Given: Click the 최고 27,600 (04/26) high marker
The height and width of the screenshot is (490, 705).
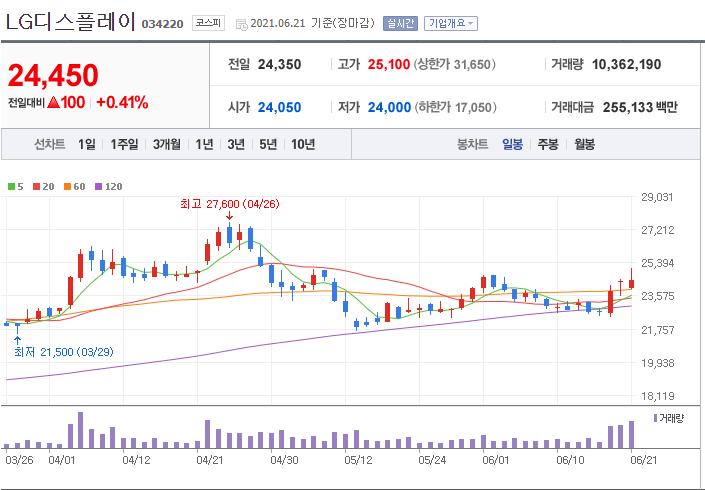Looking at the screenshot, I should point(230,204).
